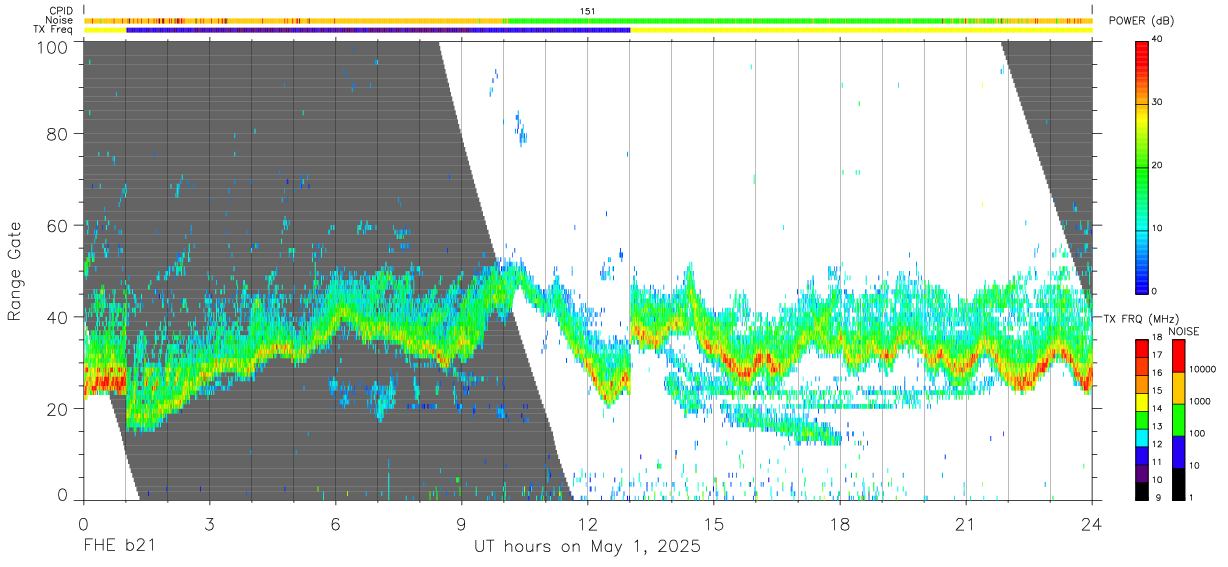Click the TX Freq bar label

tap(53, 30)
